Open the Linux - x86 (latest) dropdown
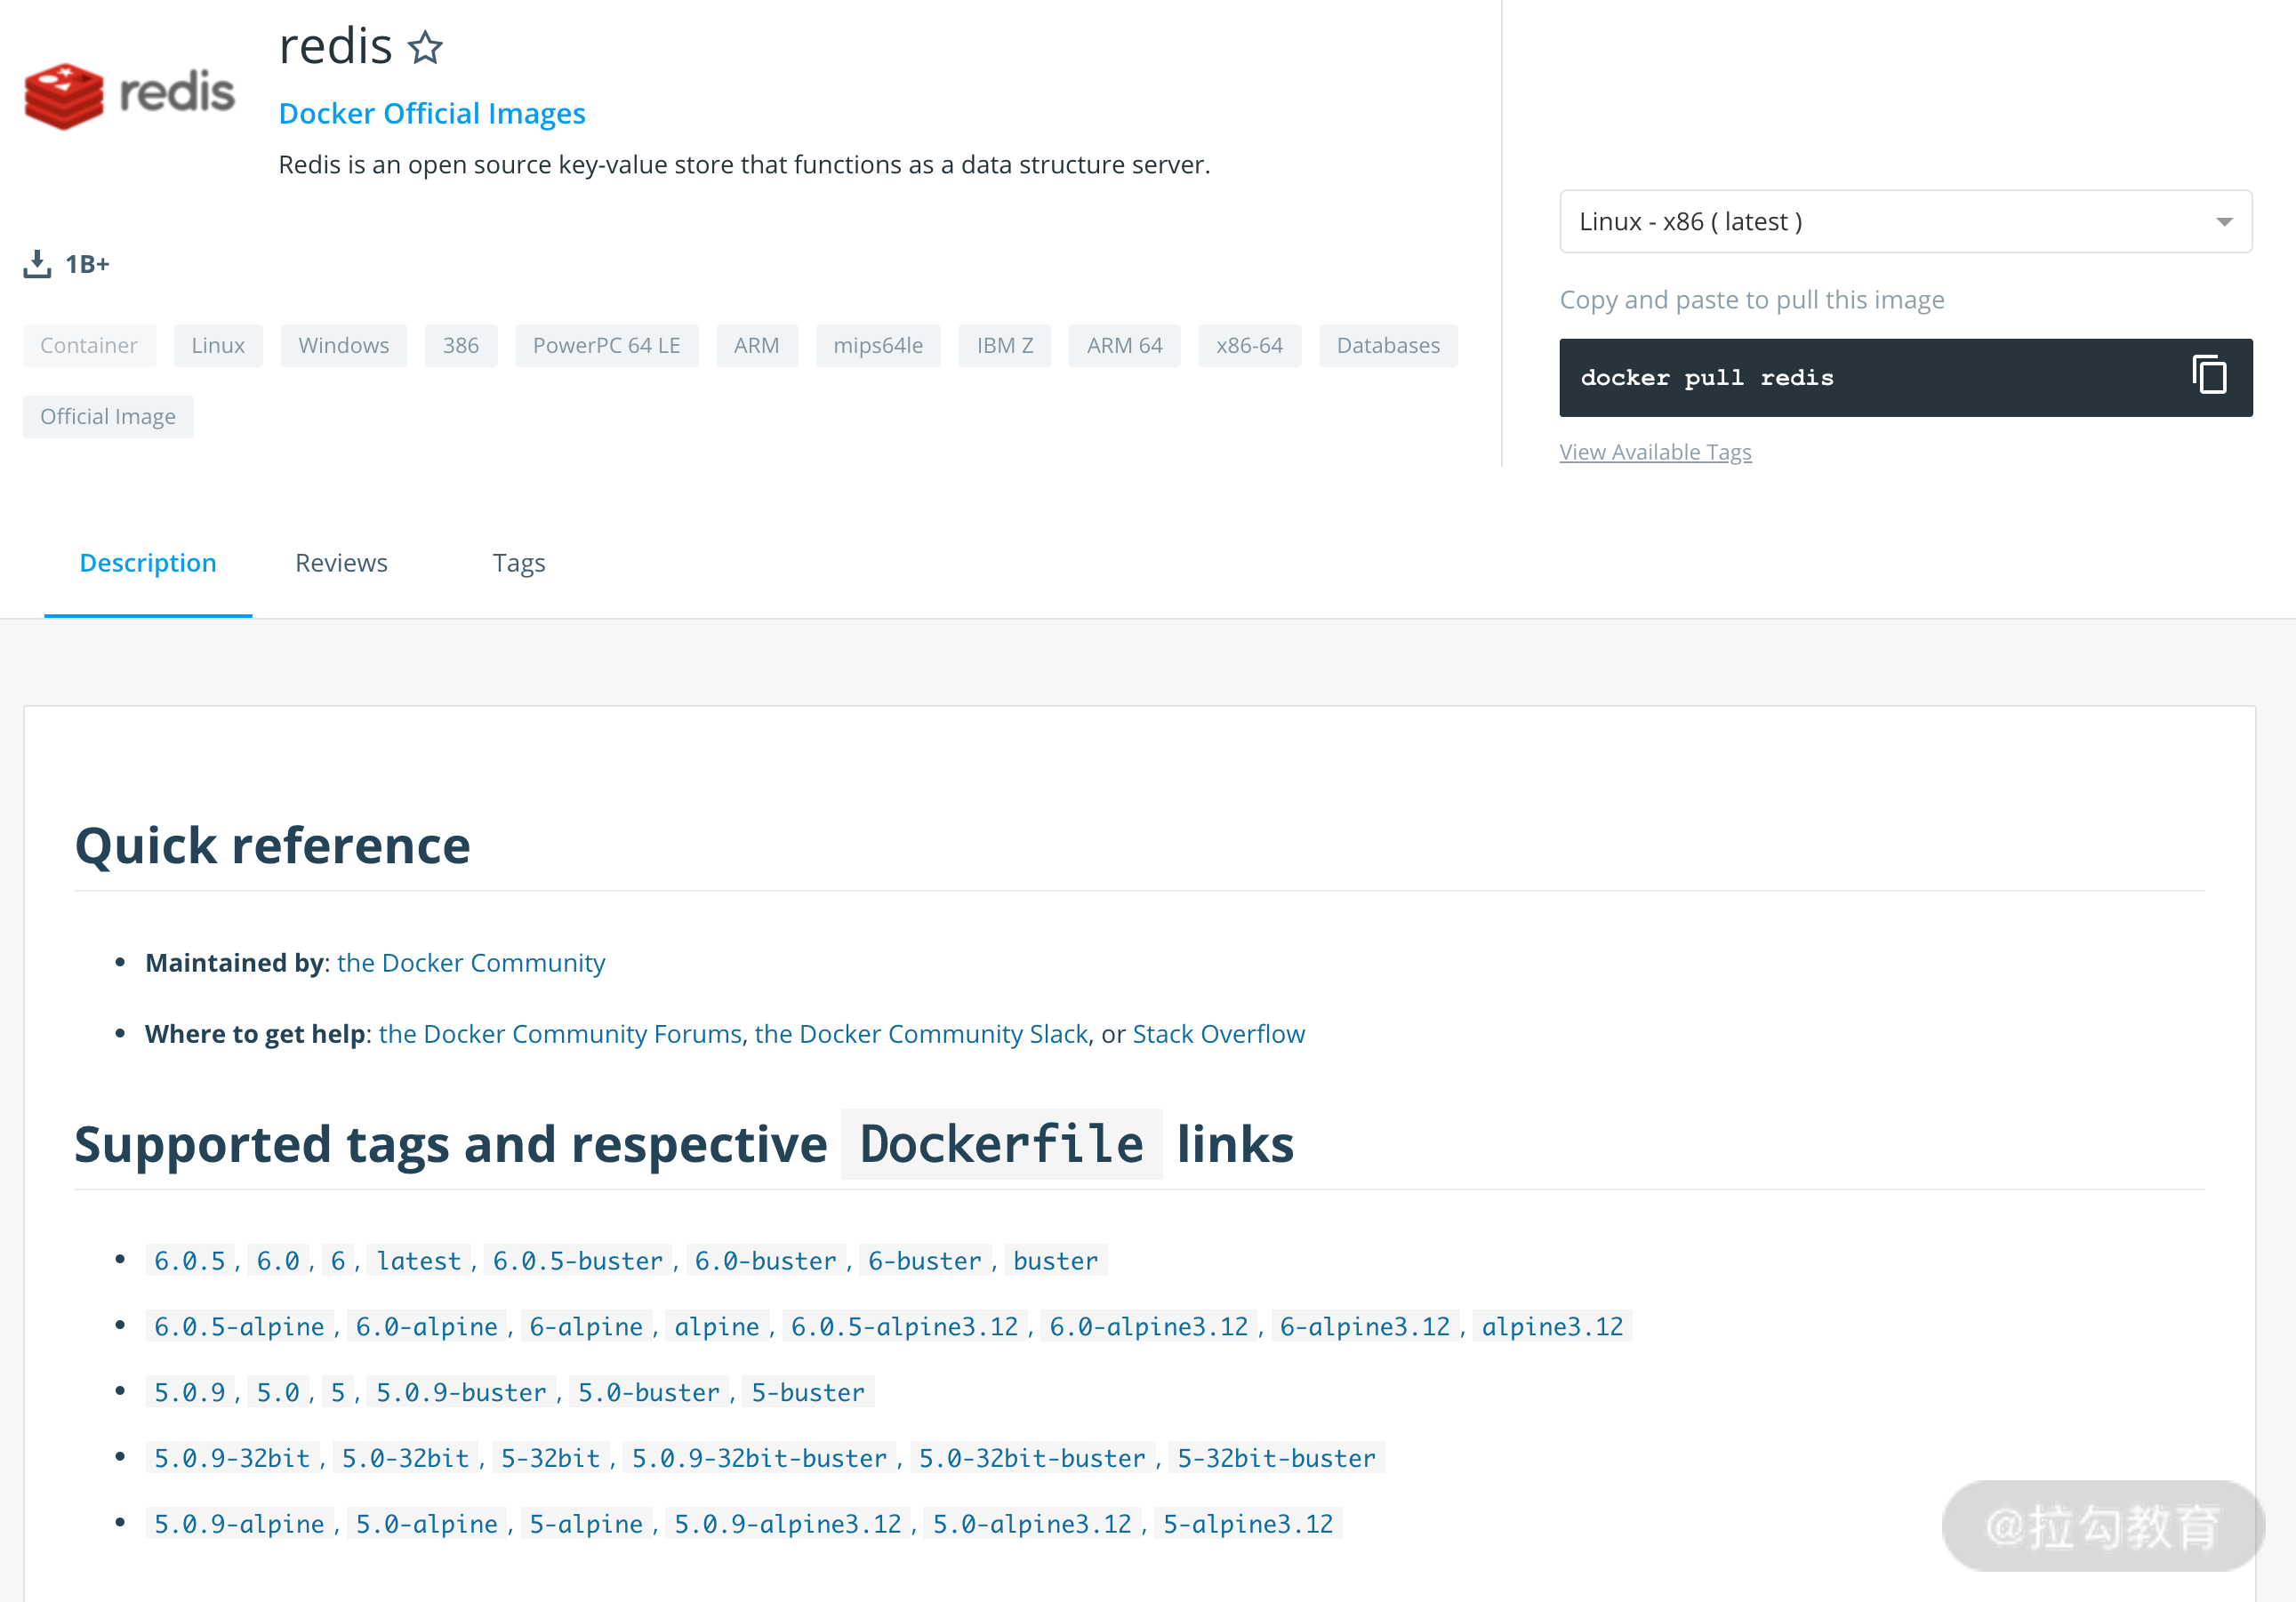 (x=1905, y=221)
